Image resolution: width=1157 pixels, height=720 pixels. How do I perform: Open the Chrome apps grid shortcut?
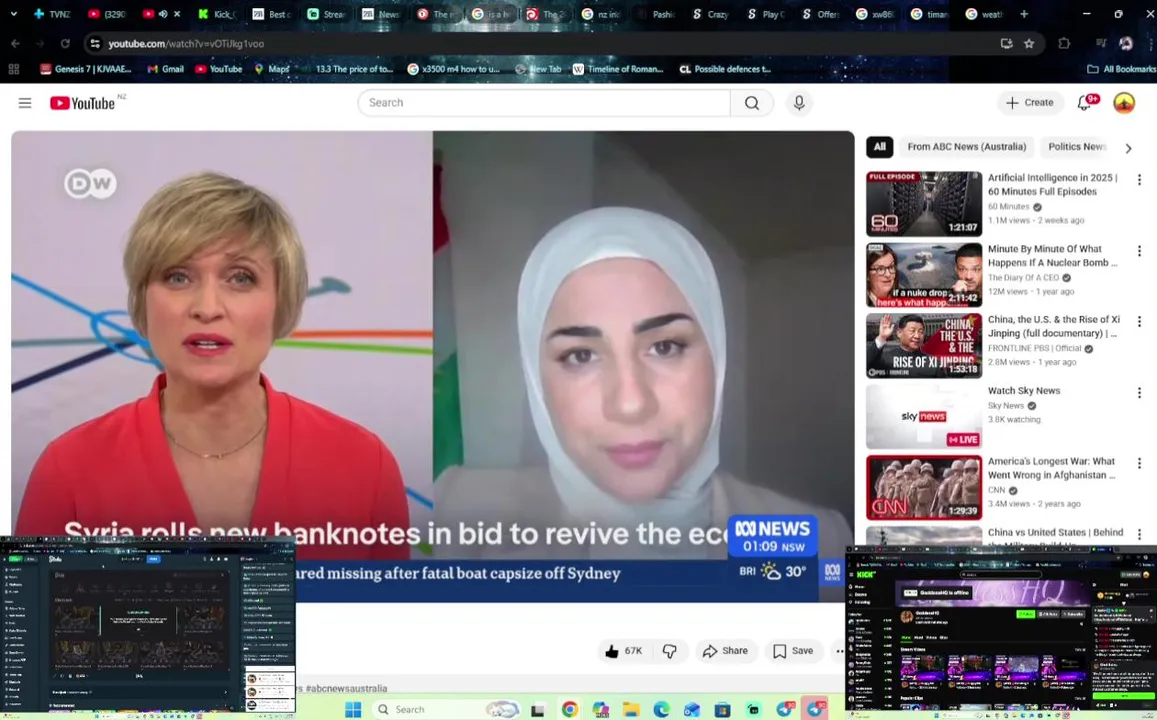13,69
